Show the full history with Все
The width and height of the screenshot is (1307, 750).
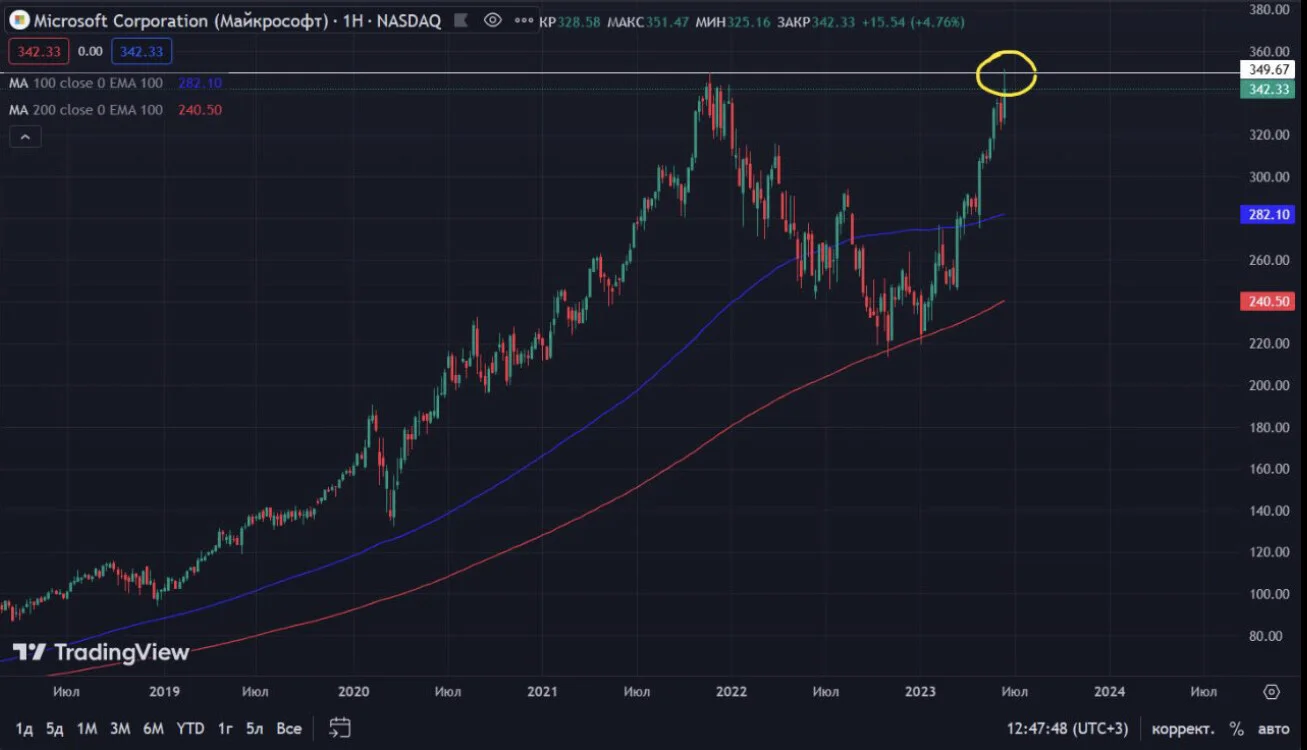pos(289,728)
